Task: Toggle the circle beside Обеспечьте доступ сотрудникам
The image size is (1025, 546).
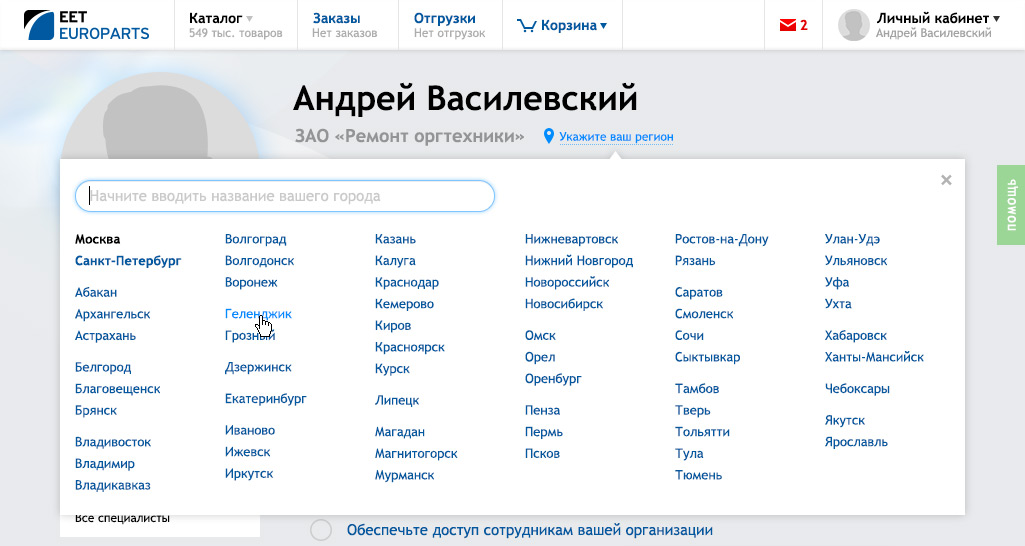Action: [321, 530]
